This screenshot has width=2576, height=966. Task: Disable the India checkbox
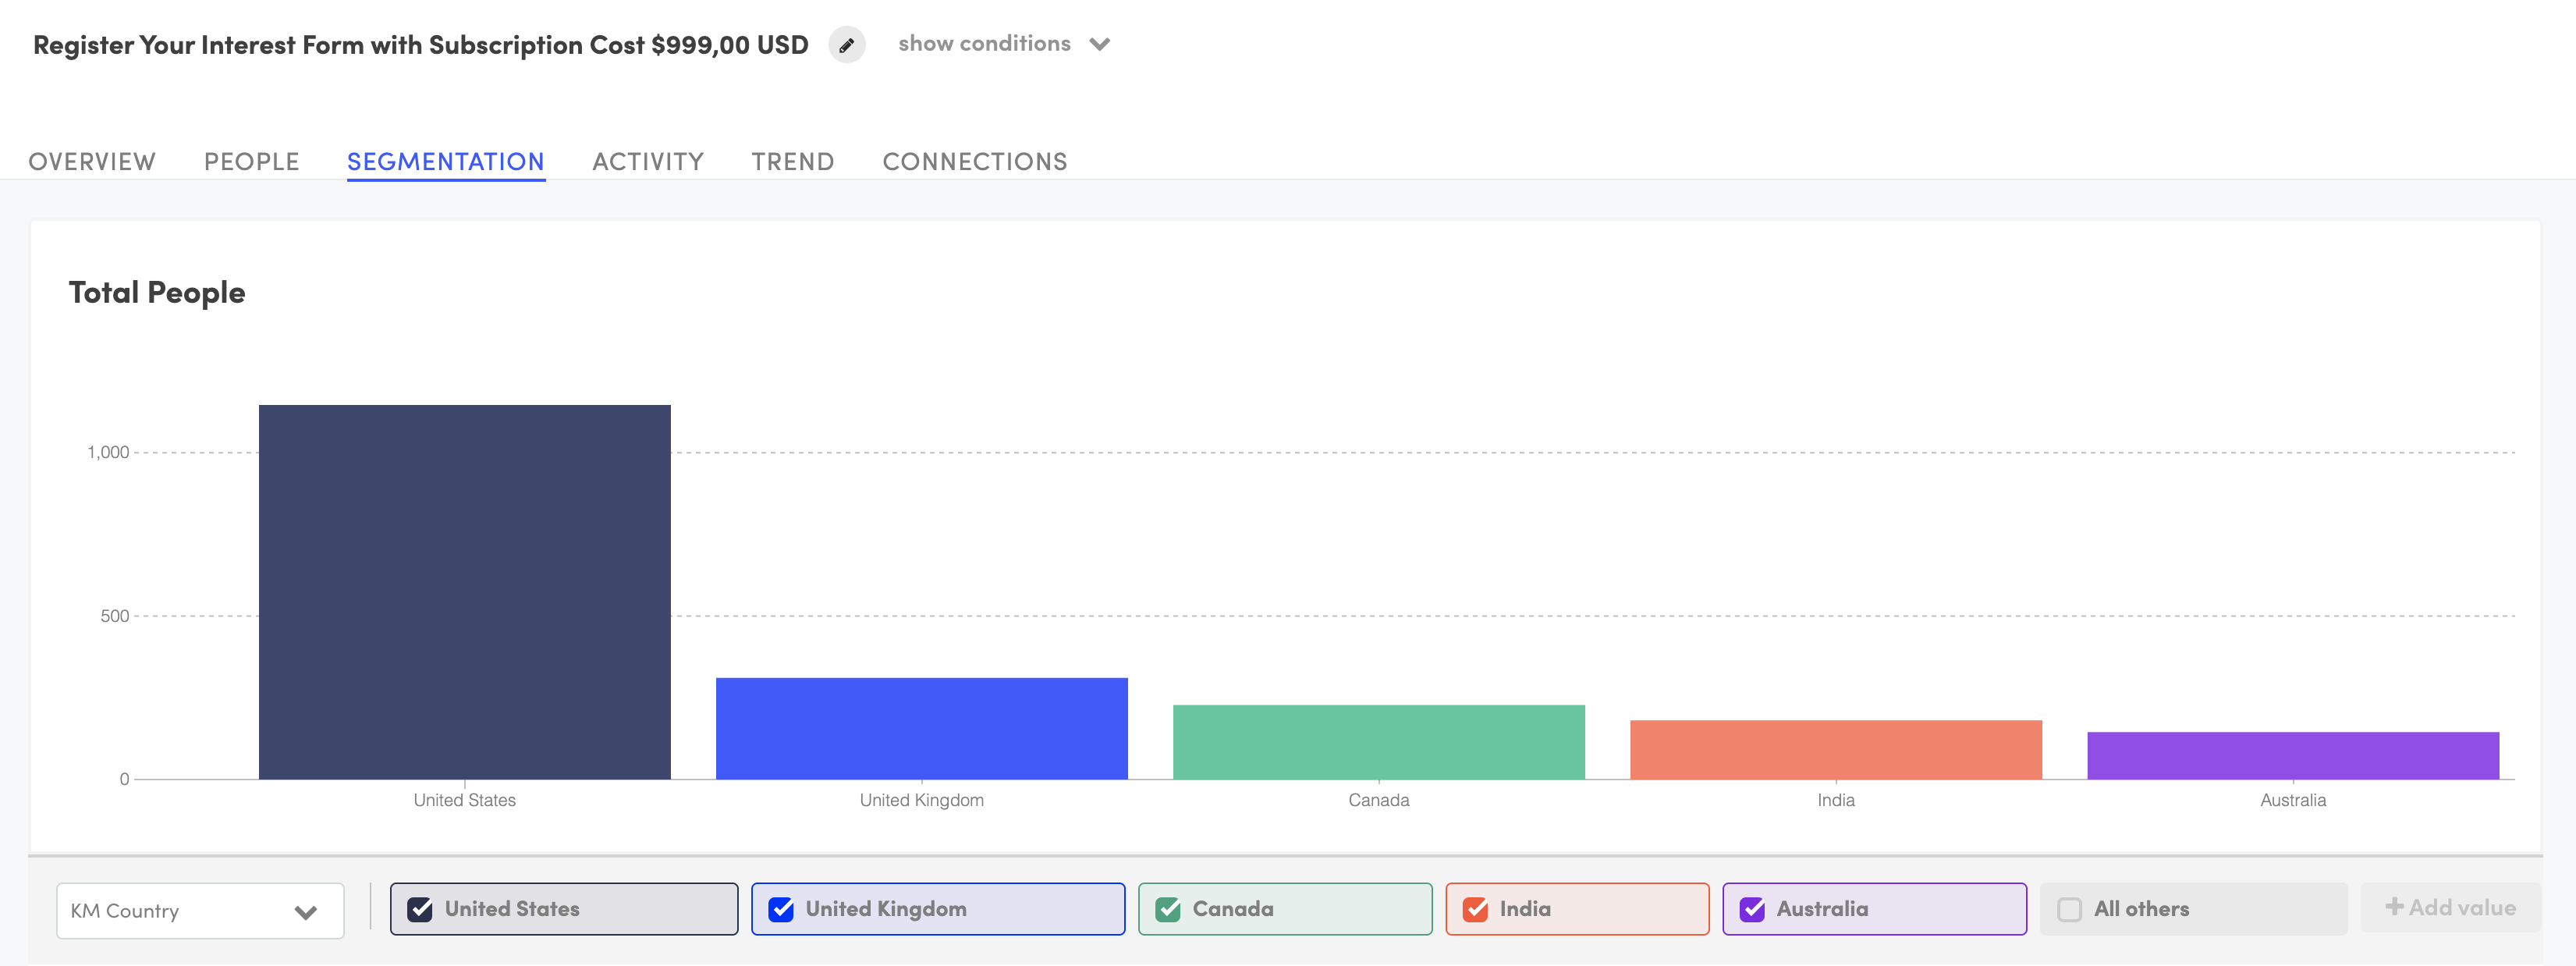coord(1476,908)
